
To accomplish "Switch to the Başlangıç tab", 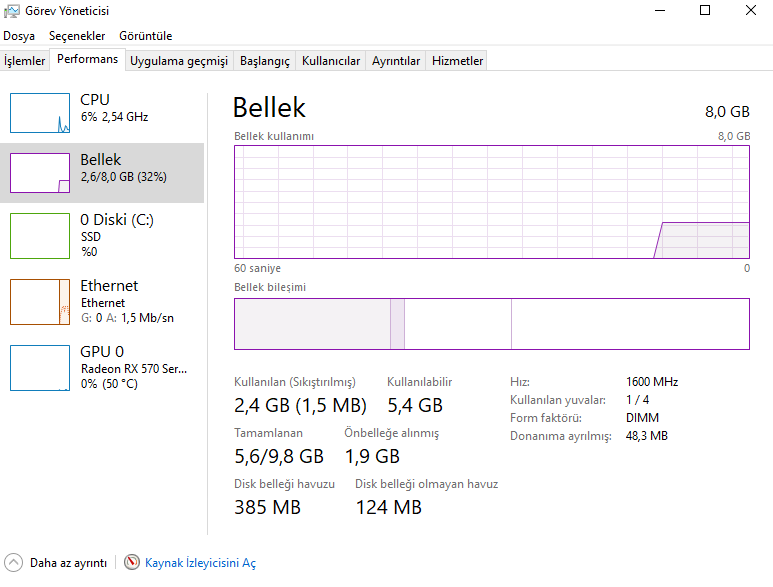I will tap(264, 61).
